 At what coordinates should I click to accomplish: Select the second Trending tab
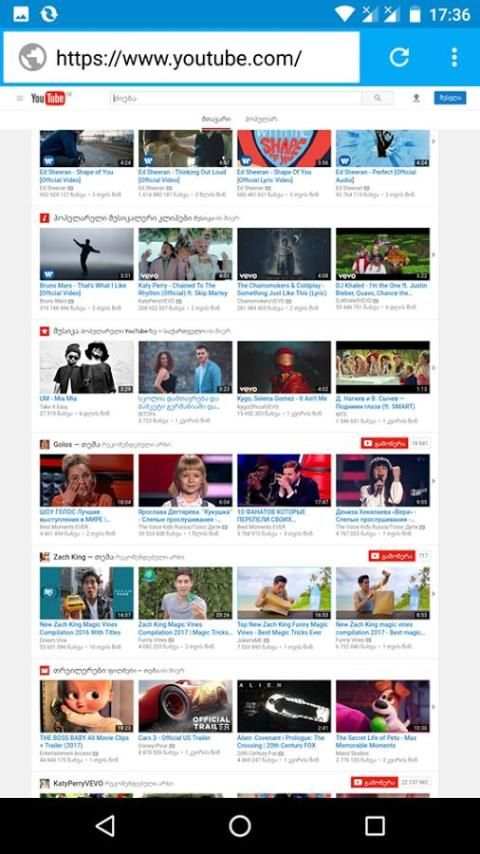tap(261, 119)
